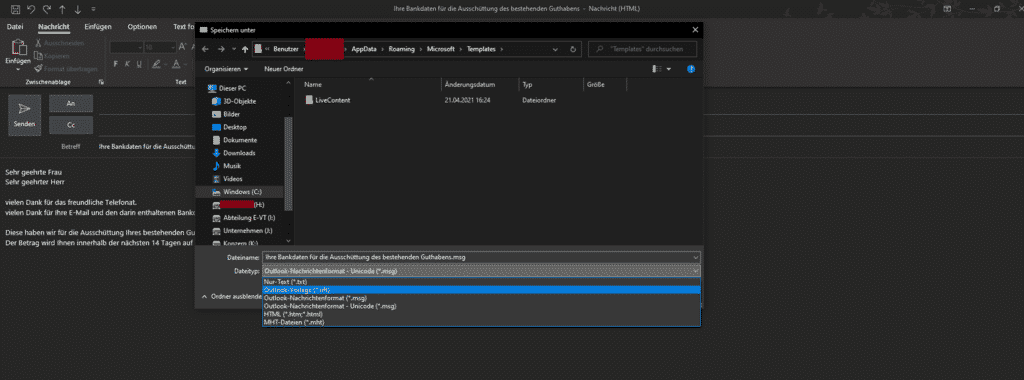
Task: Open the Organisieren dropdown menu
Action: (x=226, y=69)
